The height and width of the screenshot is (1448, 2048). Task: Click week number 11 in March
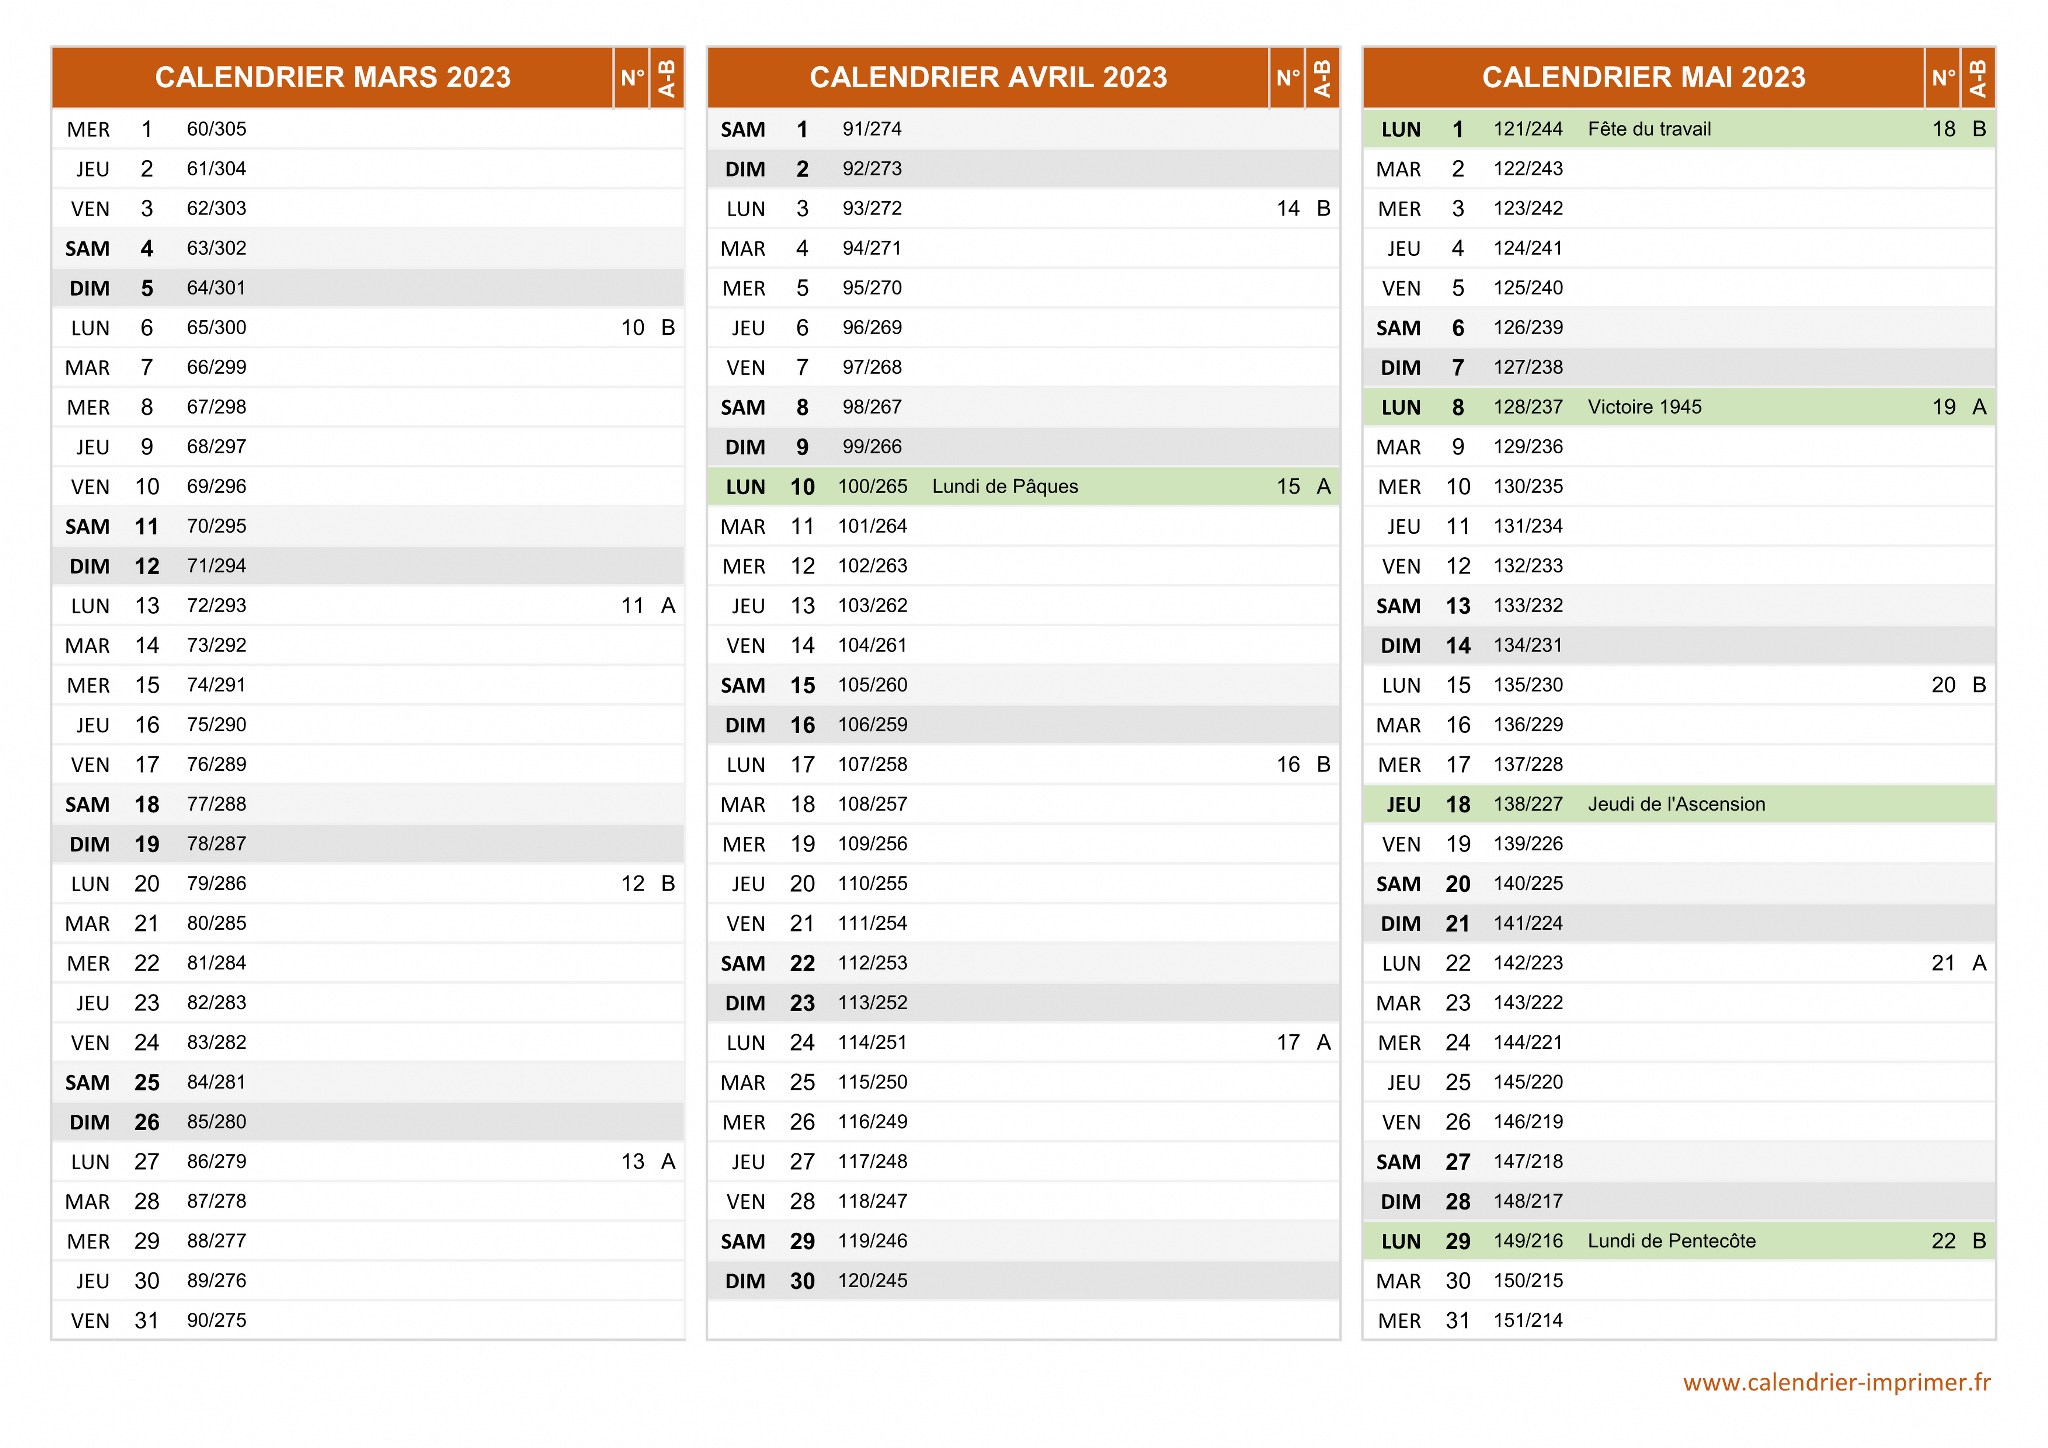click(x=633, y=606)
